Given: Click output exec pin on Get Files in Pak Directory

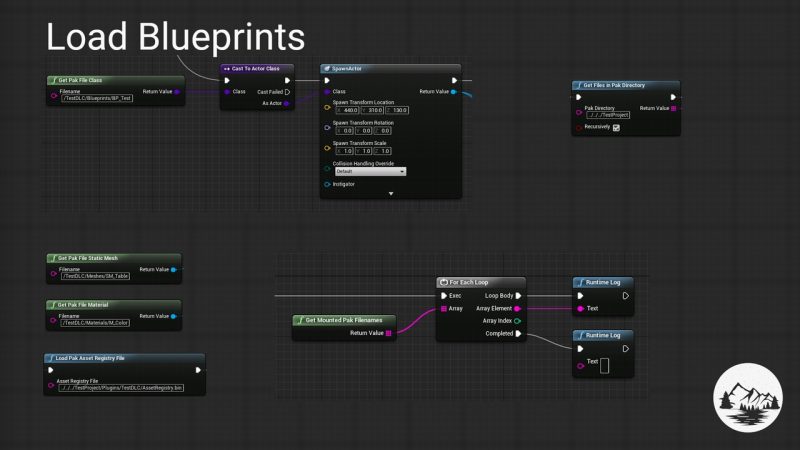Looking at the screenshot, I should (673, 97).
